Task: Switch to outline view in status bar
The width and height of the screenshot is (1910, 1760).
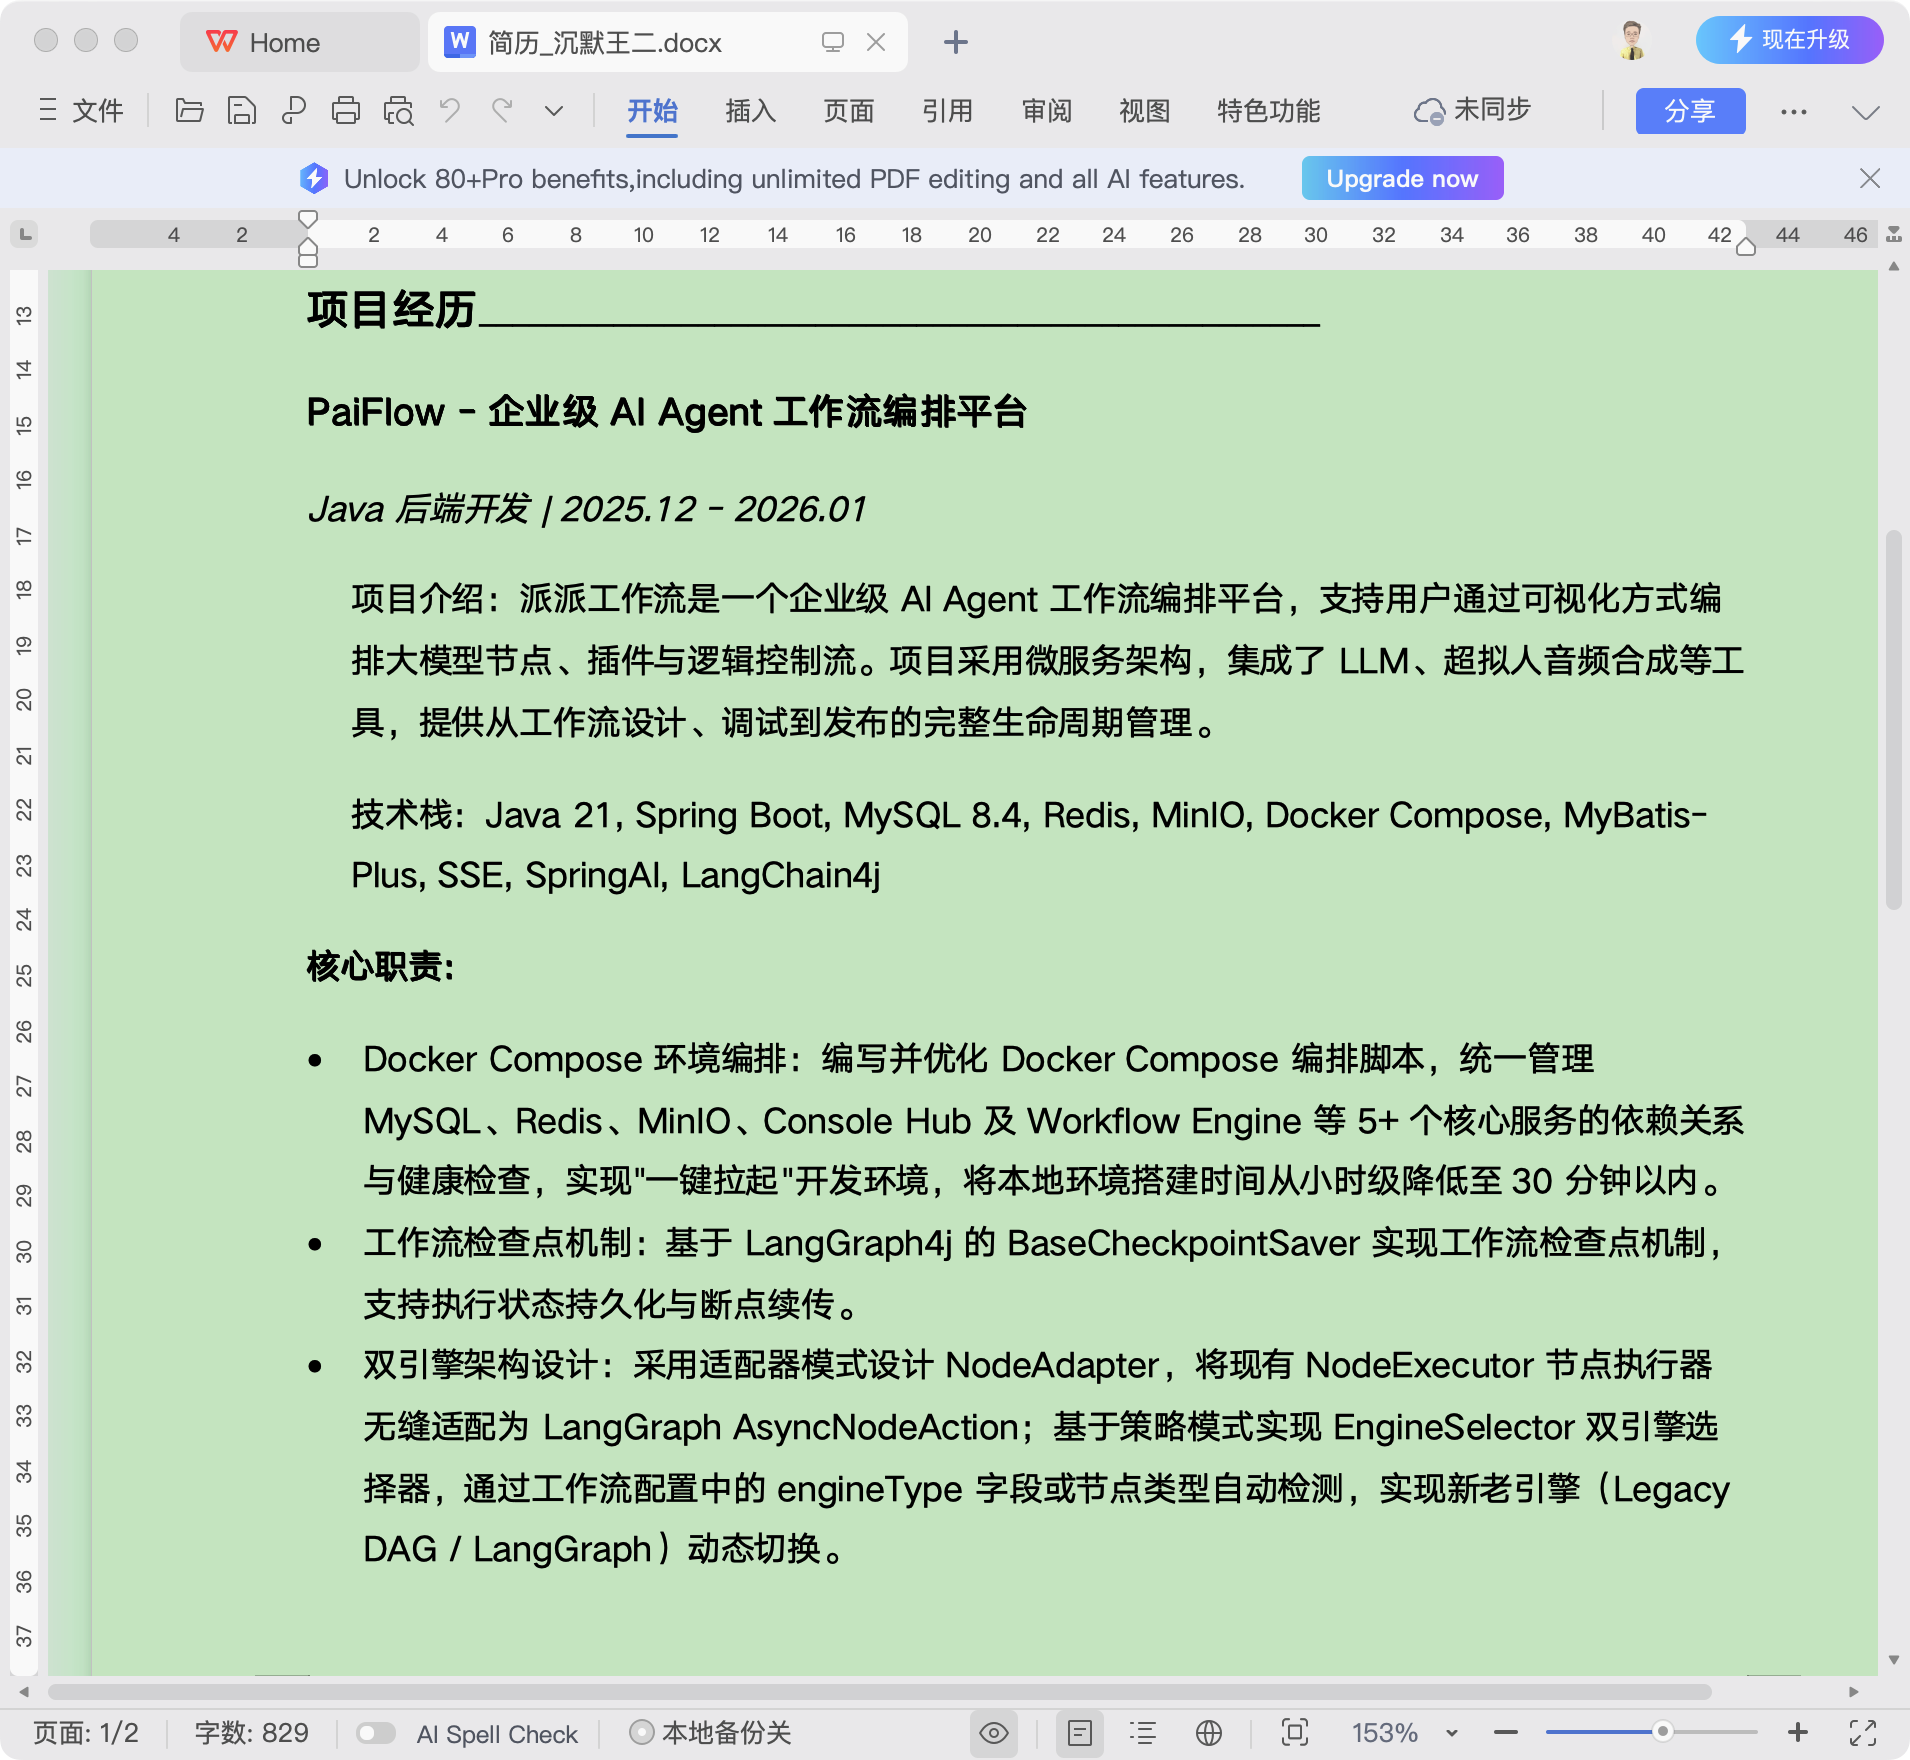Action: pyautogui.click(x=1143, y=1733)
